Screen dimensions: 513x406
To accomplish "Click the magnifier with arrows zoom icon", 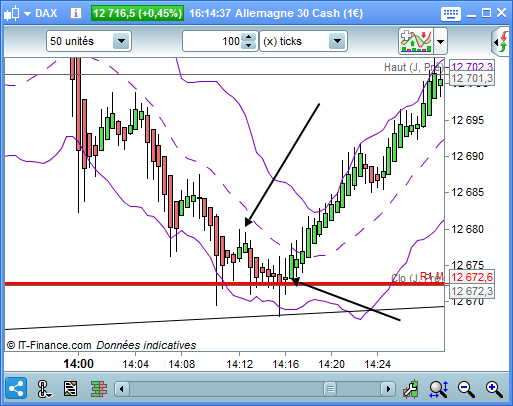I will [438, 389].
